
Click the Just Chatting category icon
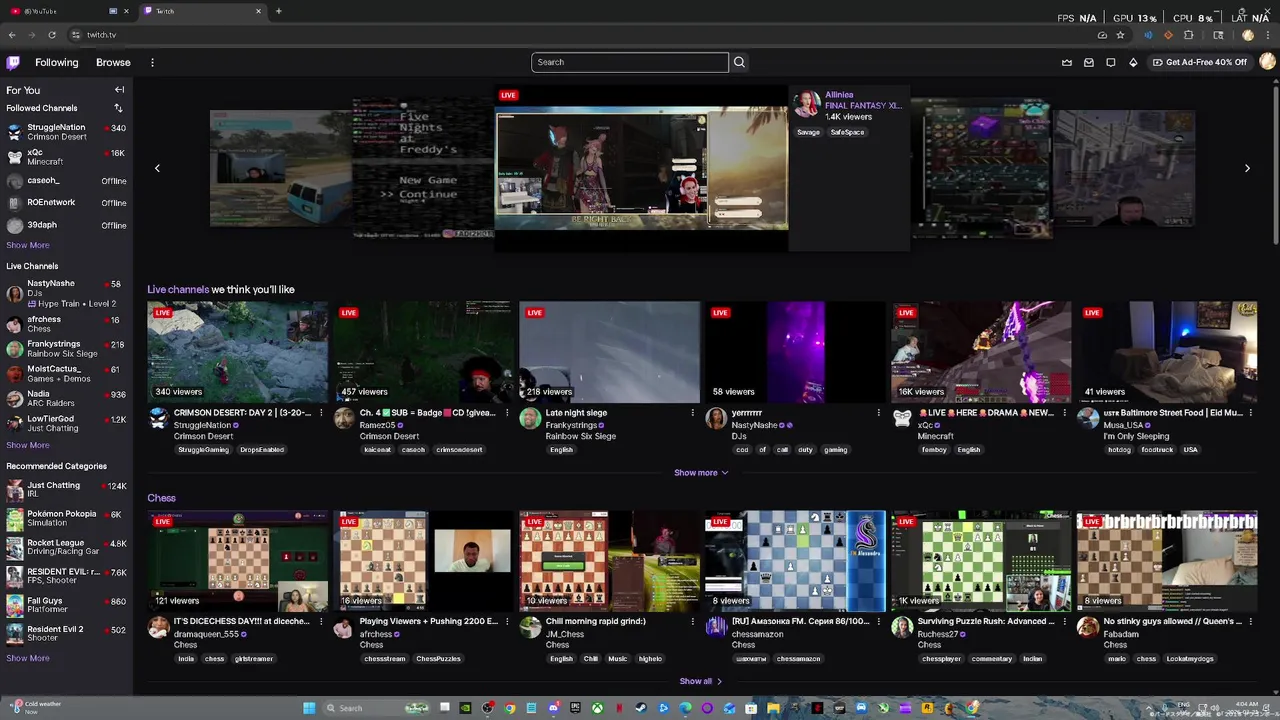(x=15, y=490)
